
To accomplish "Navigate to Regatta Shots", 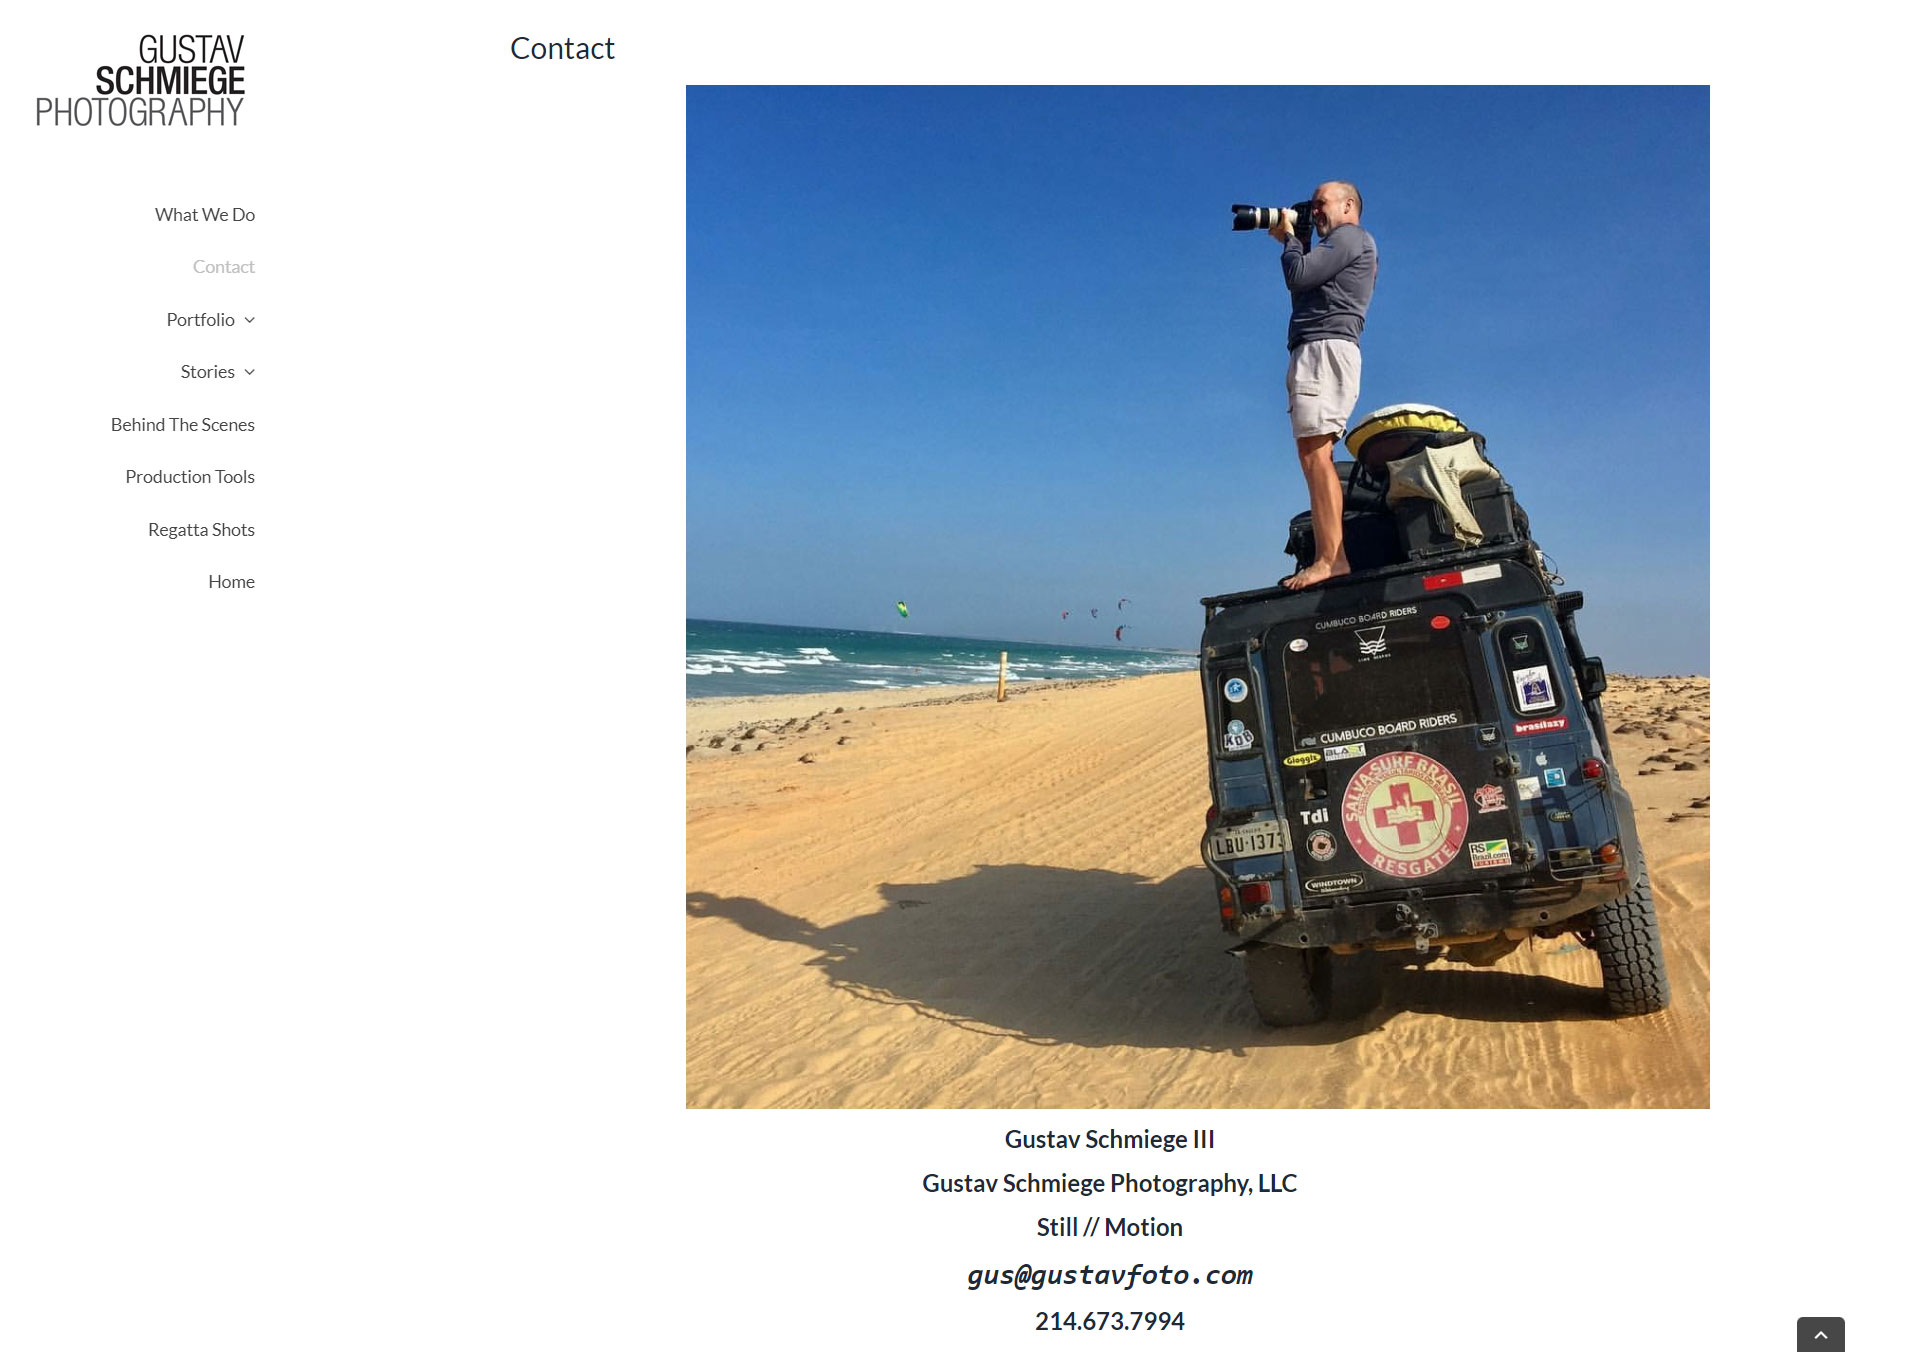I will point(201,530).
